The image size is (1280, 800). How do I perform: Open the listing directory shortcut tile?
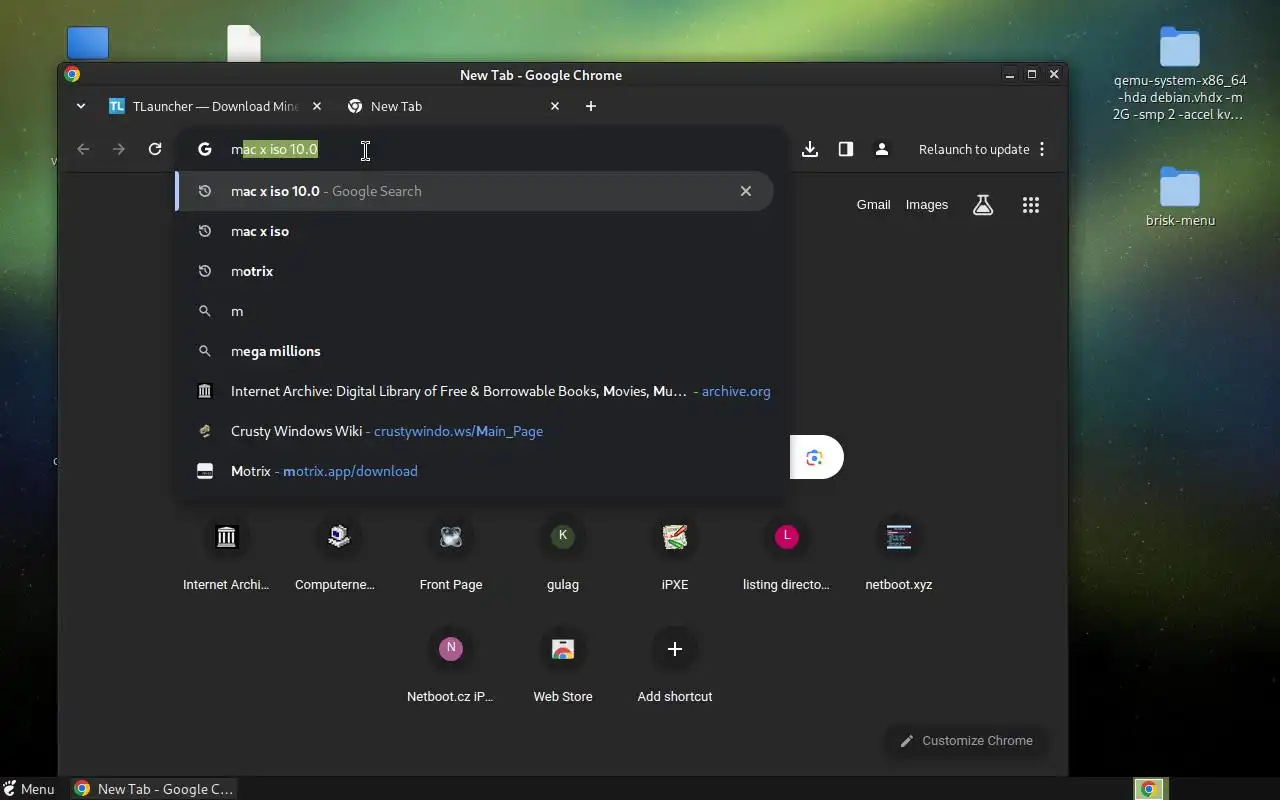(x=787, y=554)
